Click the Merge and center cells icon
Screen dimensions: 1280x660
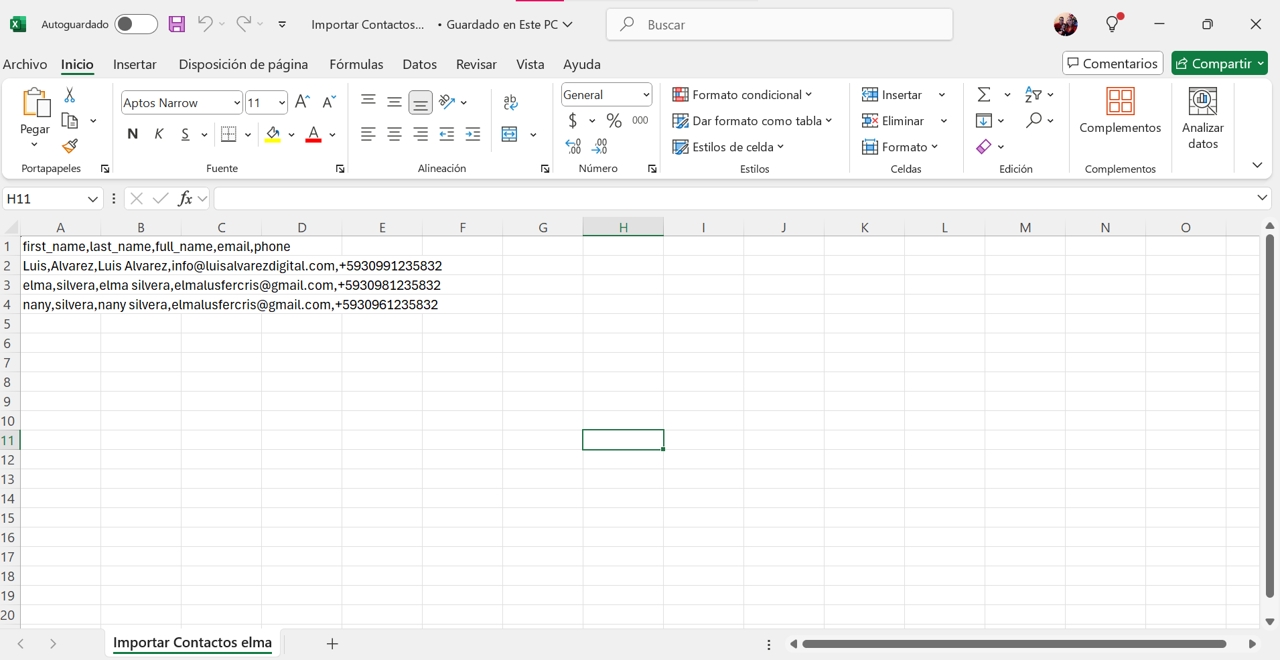(x=510, y=134)
